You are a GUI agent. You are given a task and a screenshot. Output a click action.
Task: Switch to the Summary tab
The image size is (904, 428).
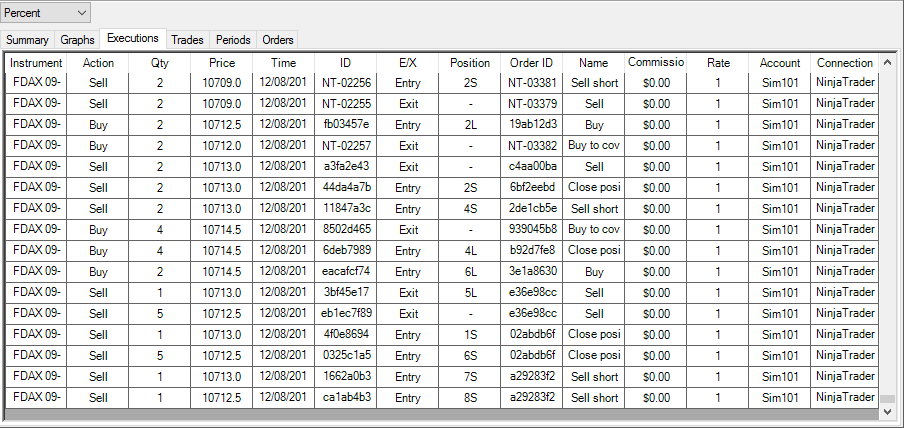[28, 40]
